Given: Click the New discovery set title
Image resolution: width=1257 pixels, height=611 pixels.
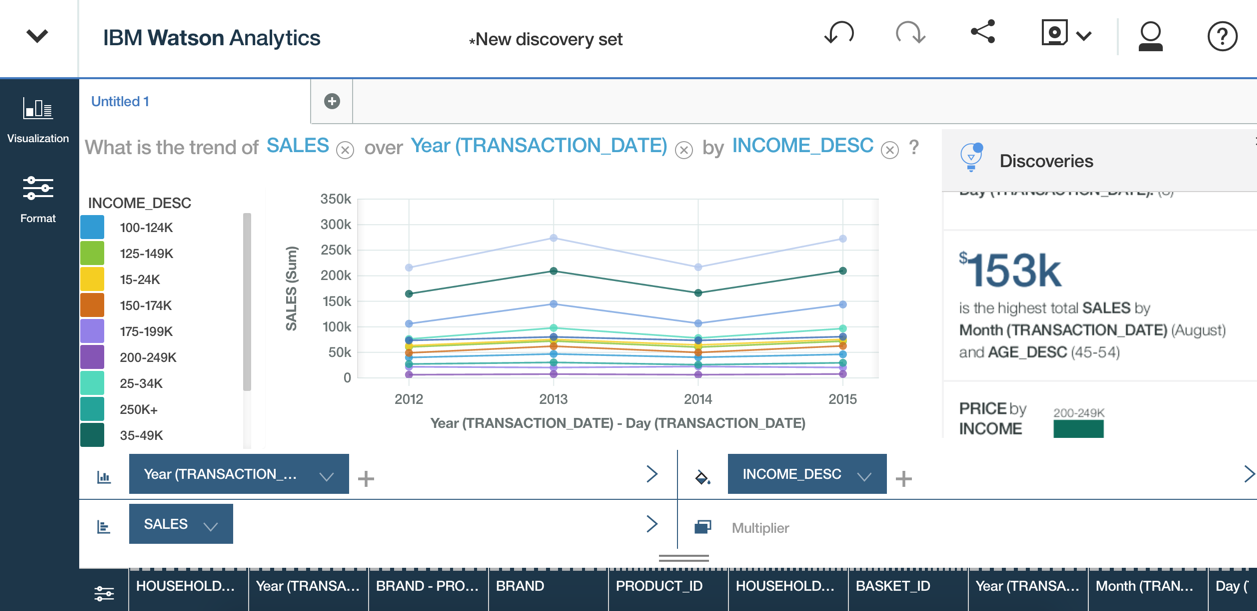Looking at the screenshot, I should pos(546,40).
